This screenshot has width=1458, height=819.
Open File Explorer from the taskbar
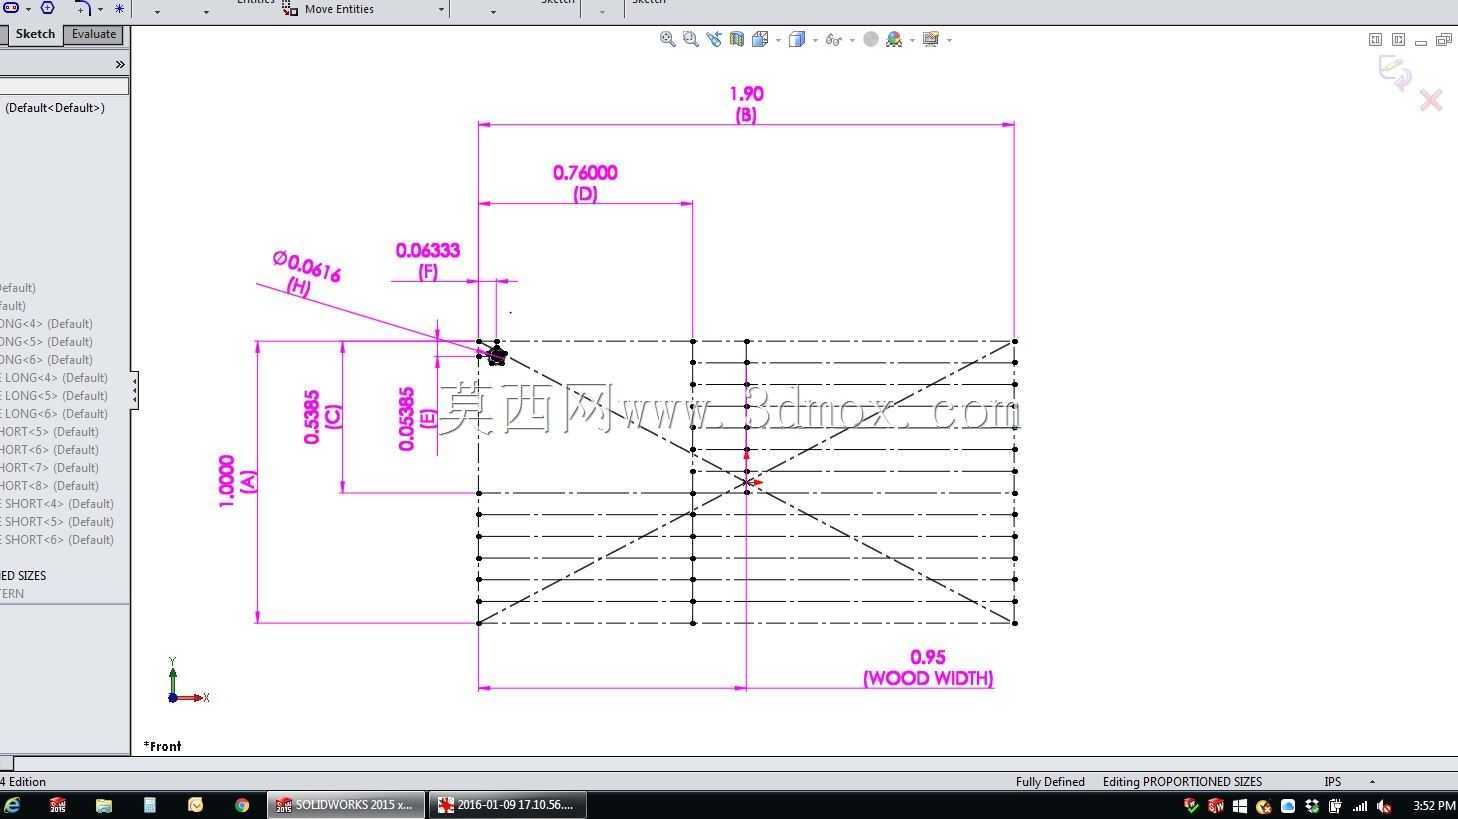[x=103, y=805]
